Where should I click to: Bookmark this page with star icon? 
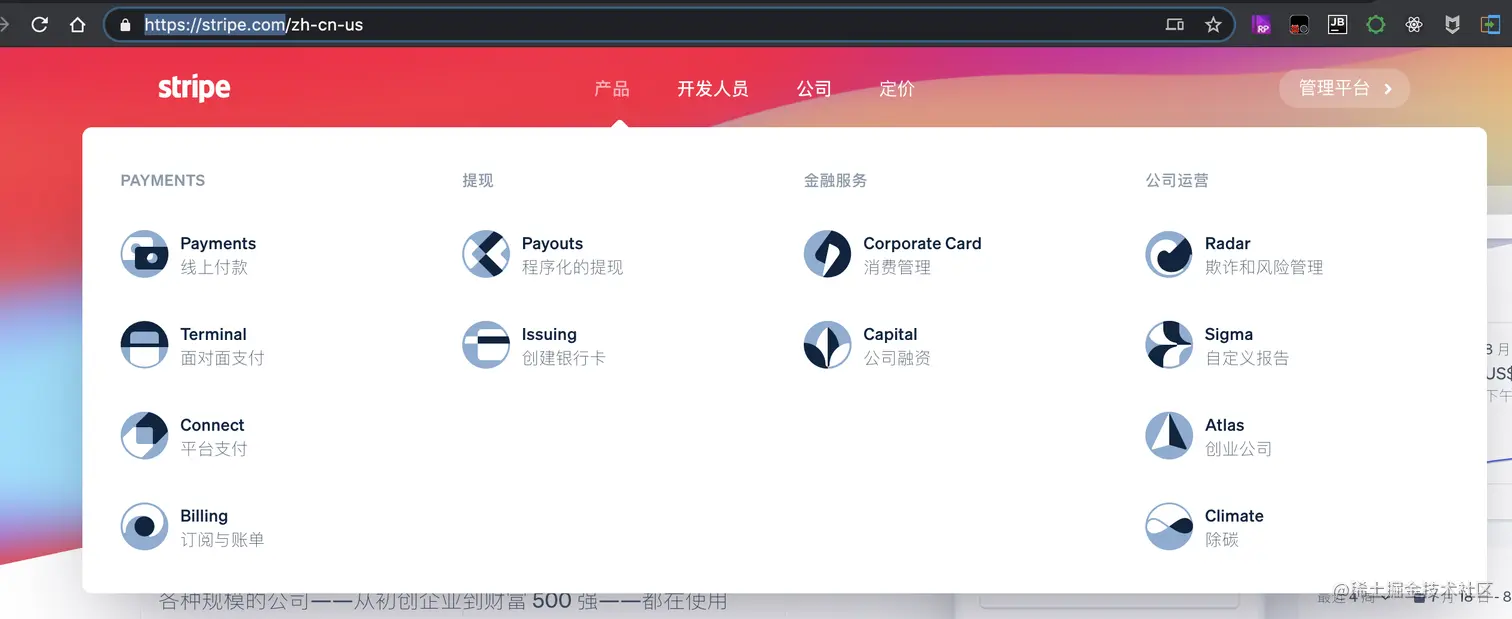[x=1213, y=25]
